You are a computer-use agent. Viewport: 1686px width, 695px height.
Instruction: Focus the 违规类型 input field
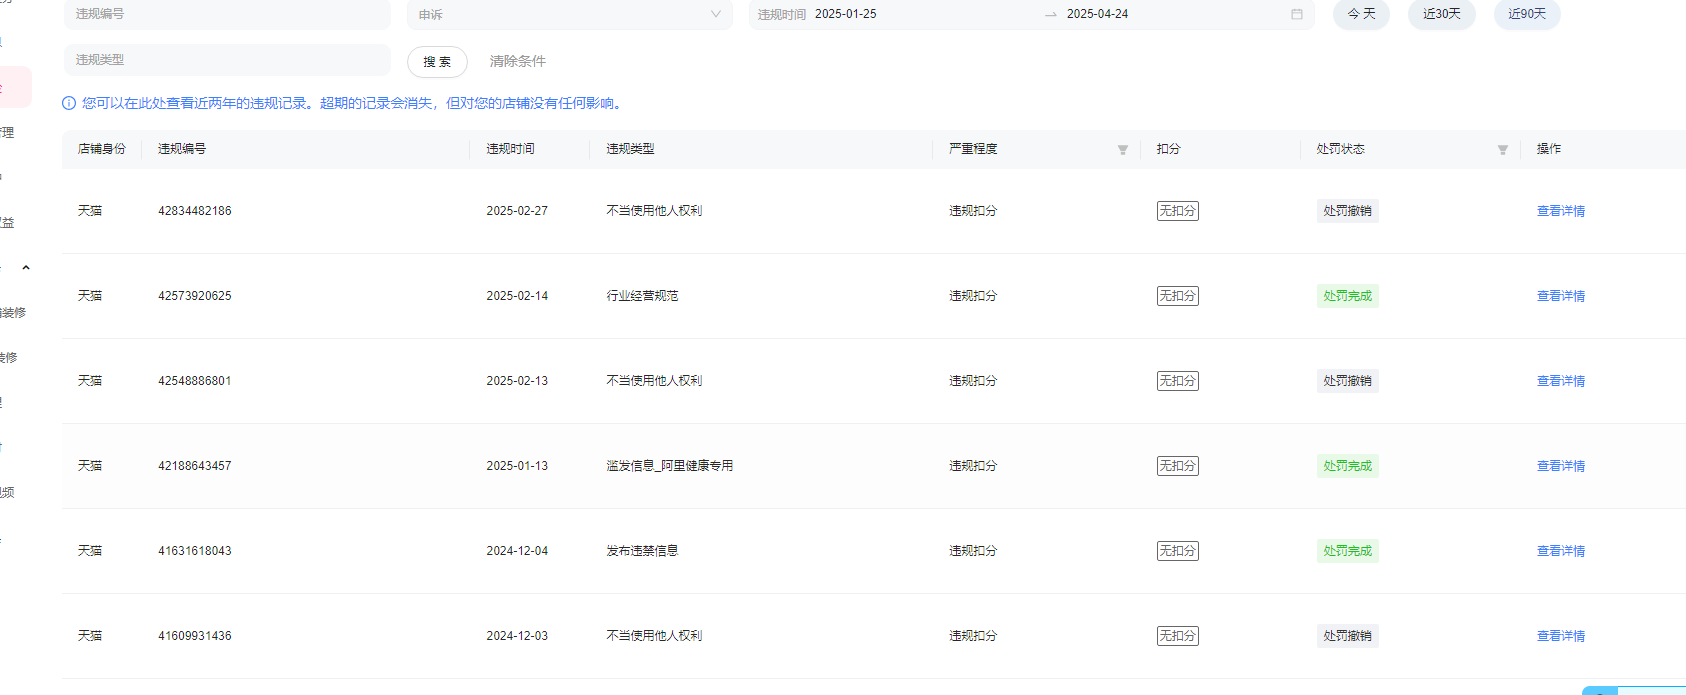point(227,60)
